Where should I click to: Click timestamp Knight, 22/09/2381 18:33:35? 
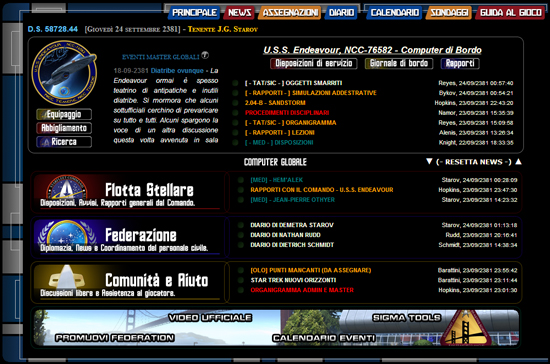[x=476, y=142]
